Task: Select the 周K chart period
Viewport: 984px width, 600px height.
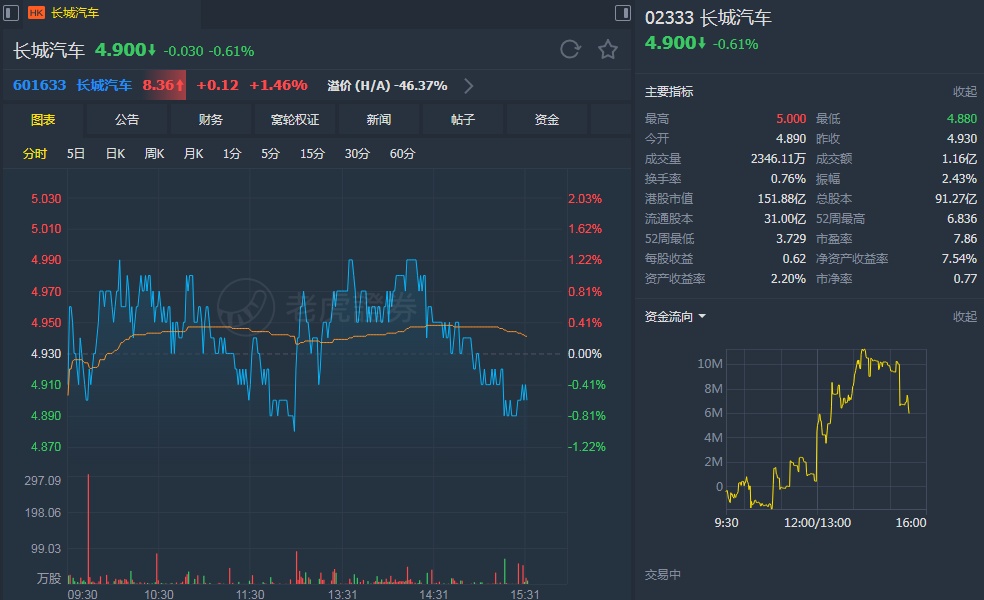Action: pos(154,154)
